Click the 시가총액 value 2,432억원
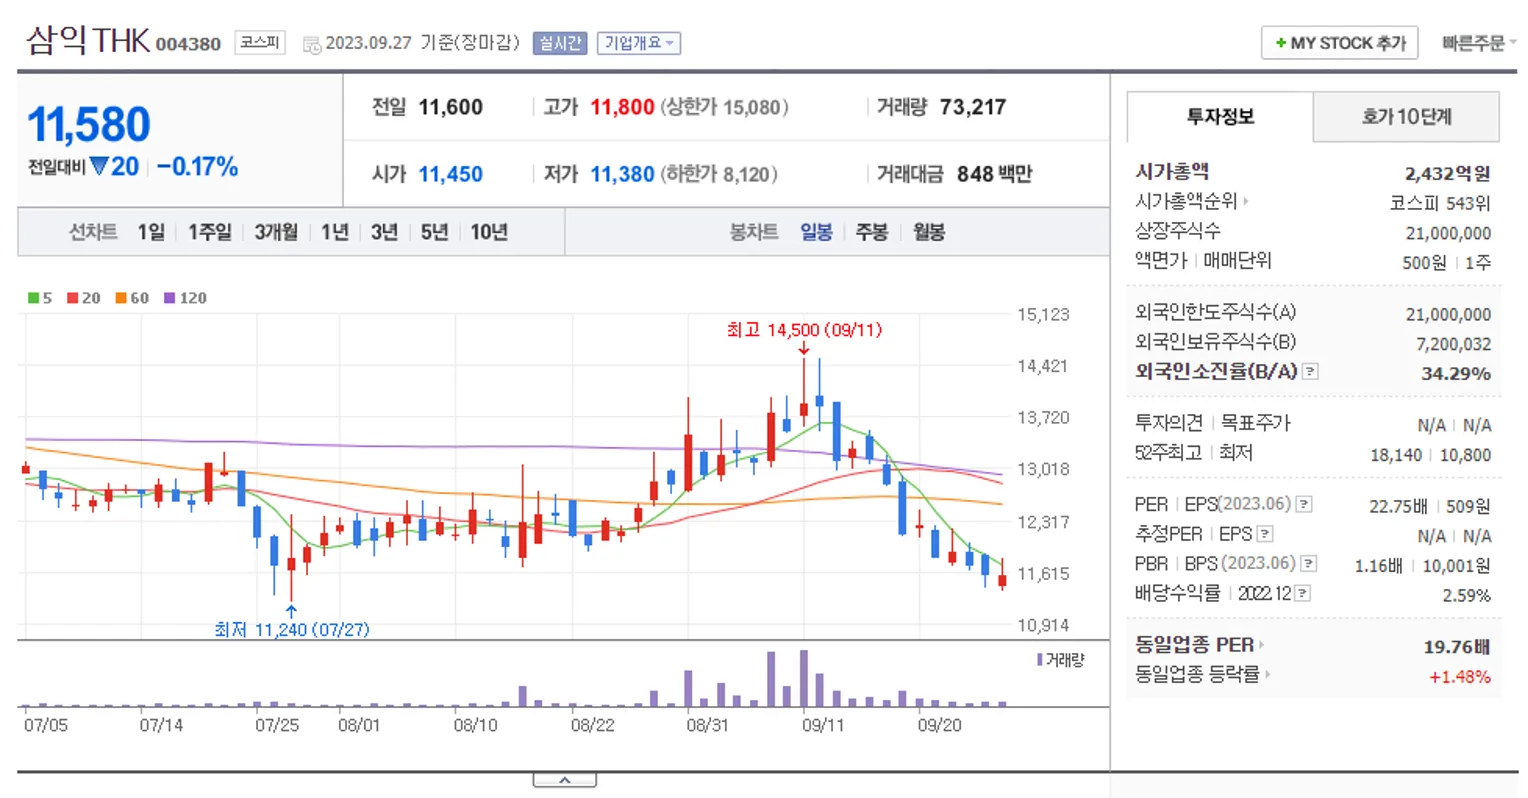 tap(1447, 174)
